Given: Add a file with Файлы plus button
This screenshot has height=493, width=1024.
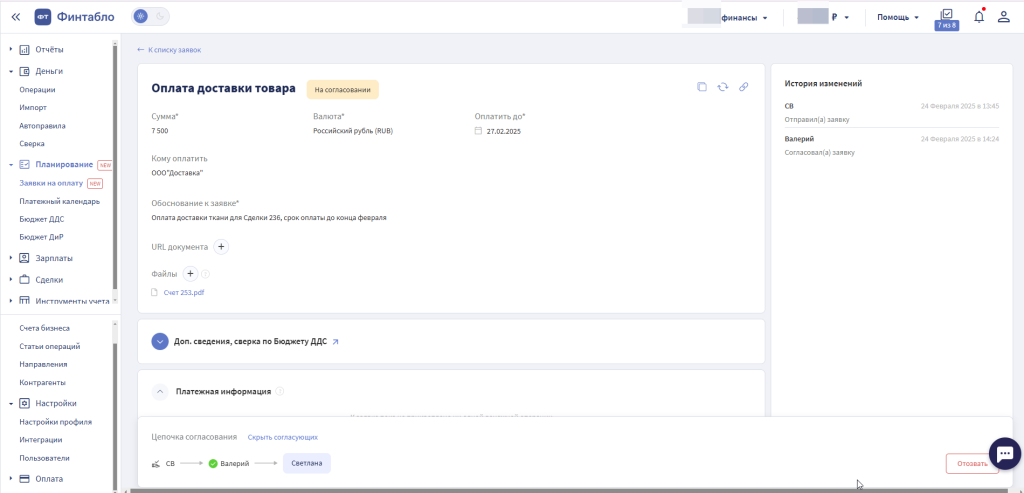Looking at the screenshot, I should point(190,274).
